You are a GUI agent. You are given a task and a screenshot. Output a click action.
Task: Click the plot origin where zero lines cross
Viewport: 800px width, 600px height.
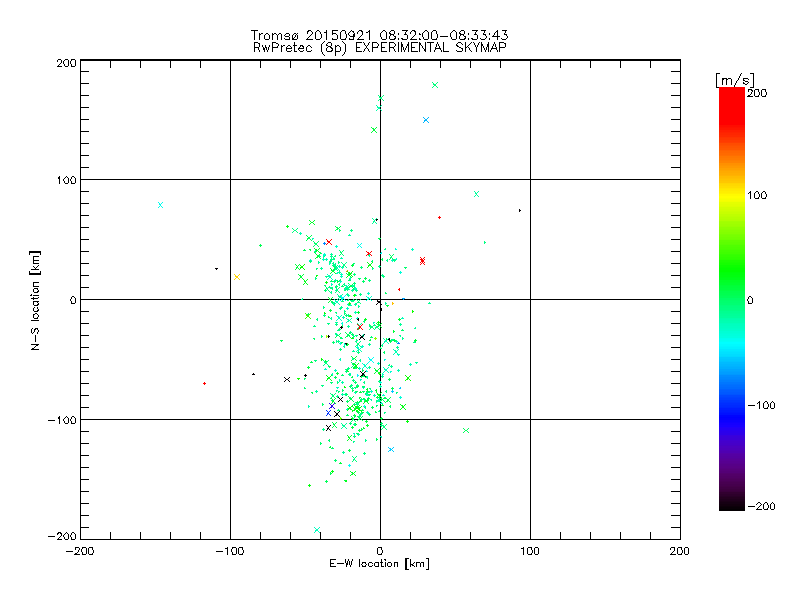coord(380,299)
